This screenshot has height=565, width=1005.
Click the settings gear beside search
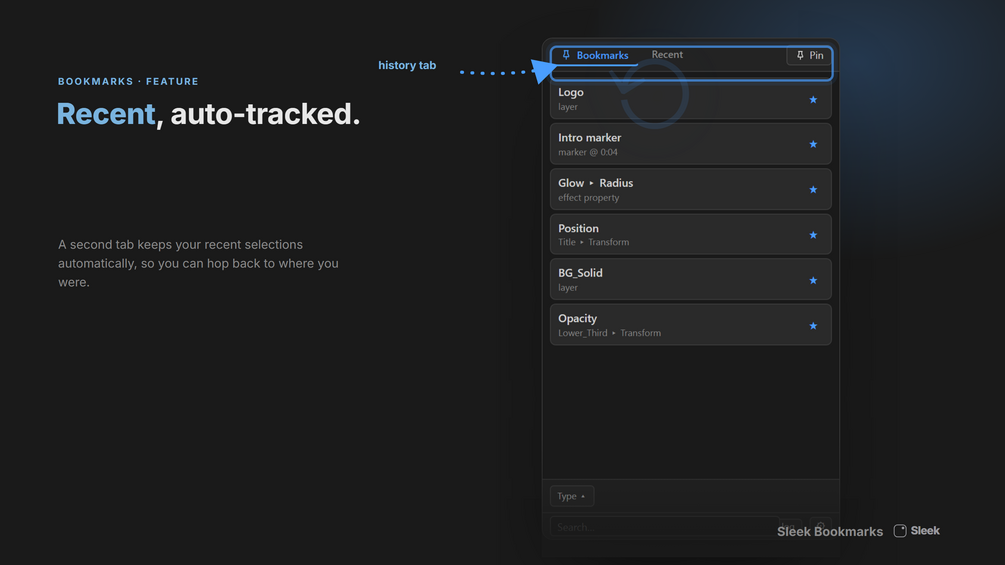(820, 527)
